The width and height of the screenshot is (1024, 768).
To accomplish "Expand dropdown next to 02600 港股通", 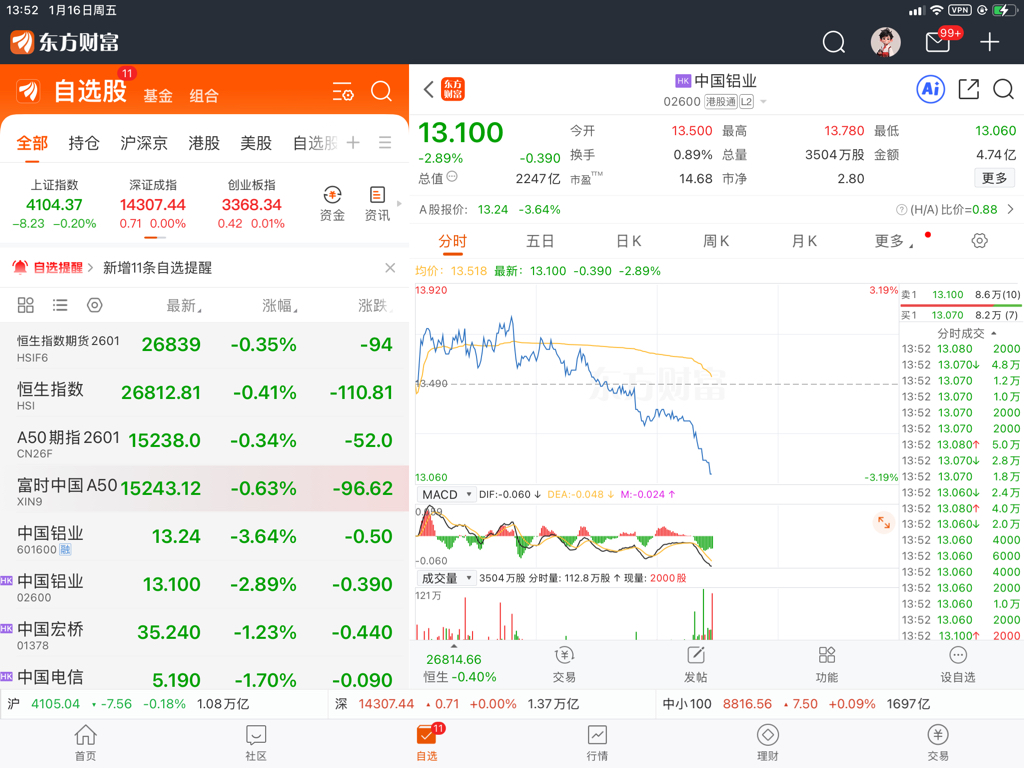I will 763,102.
